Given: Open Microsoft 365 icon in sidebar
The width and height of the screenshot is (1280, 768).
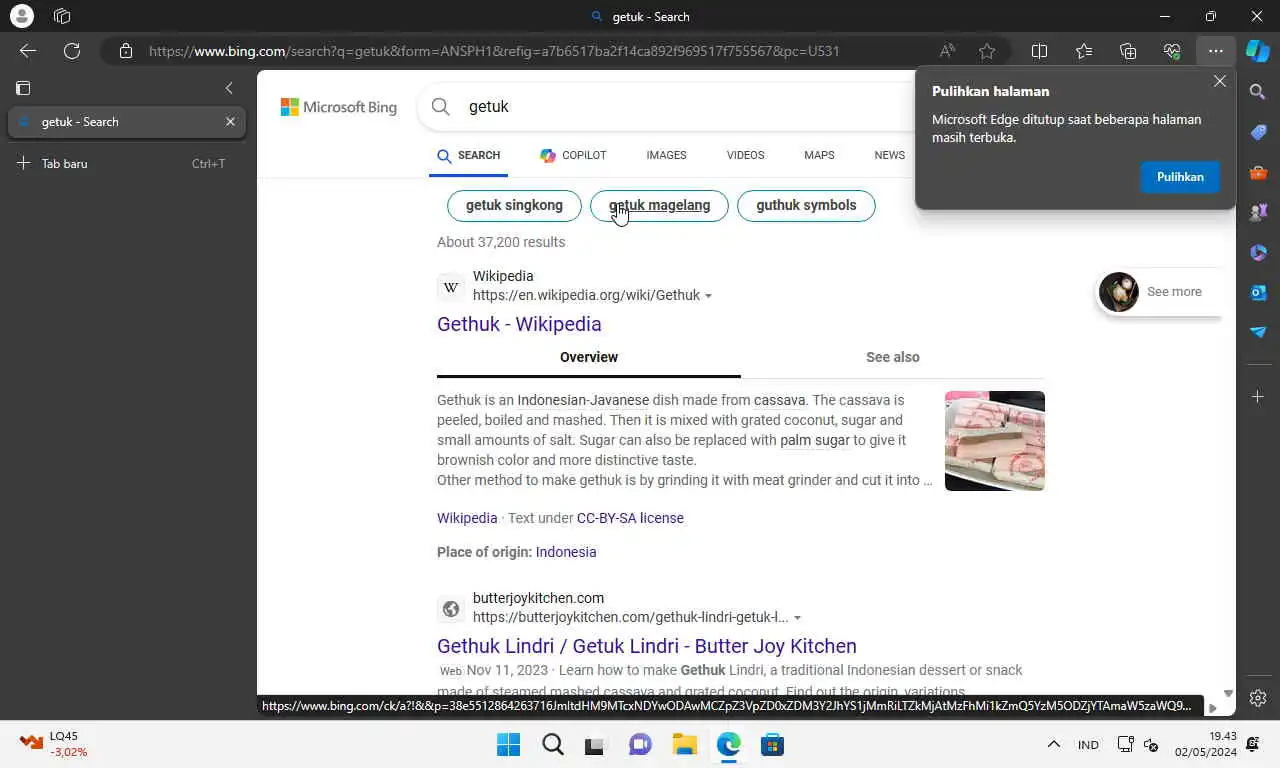Looking at the screenshot, I should pos(1258,252).
